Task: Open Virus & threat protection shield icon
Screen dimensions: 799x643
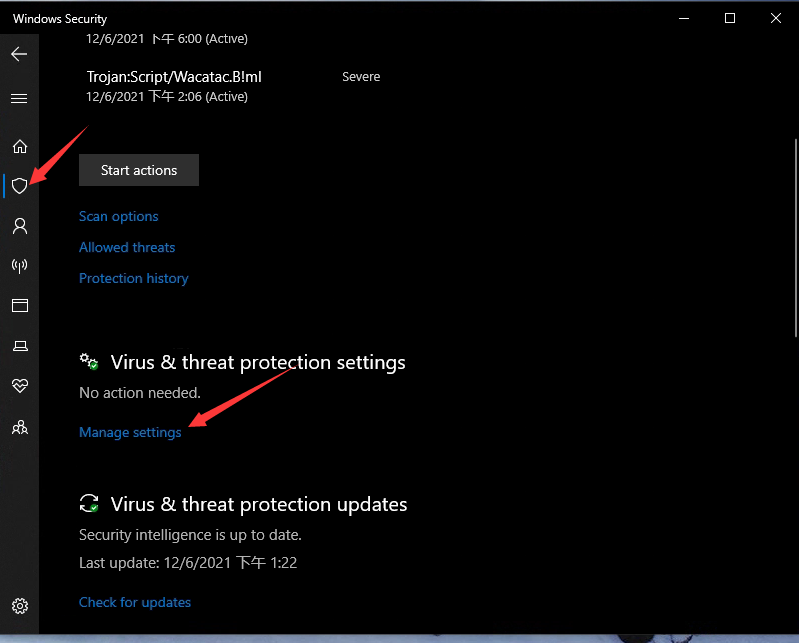Action: point(19,186)
